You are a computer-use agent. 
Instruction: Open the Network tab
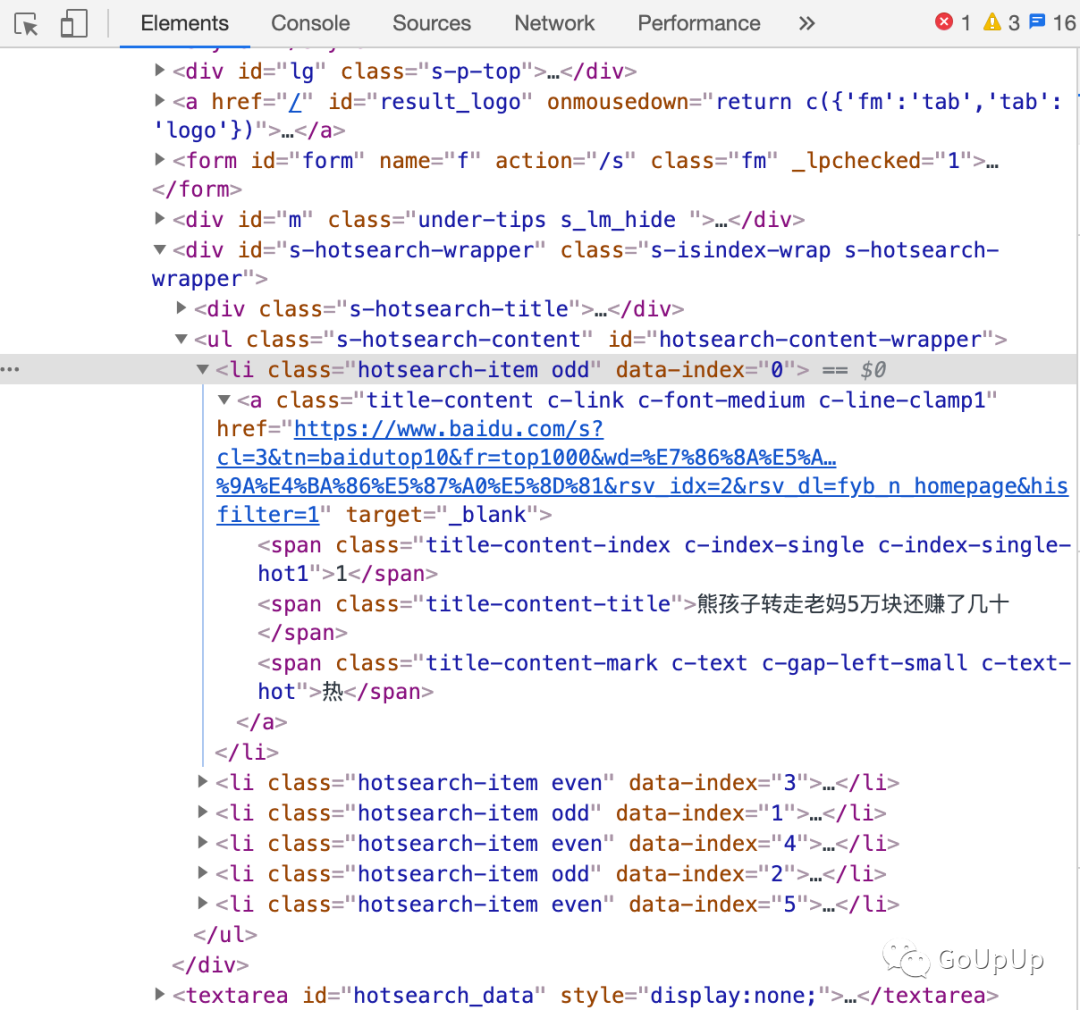554,23
